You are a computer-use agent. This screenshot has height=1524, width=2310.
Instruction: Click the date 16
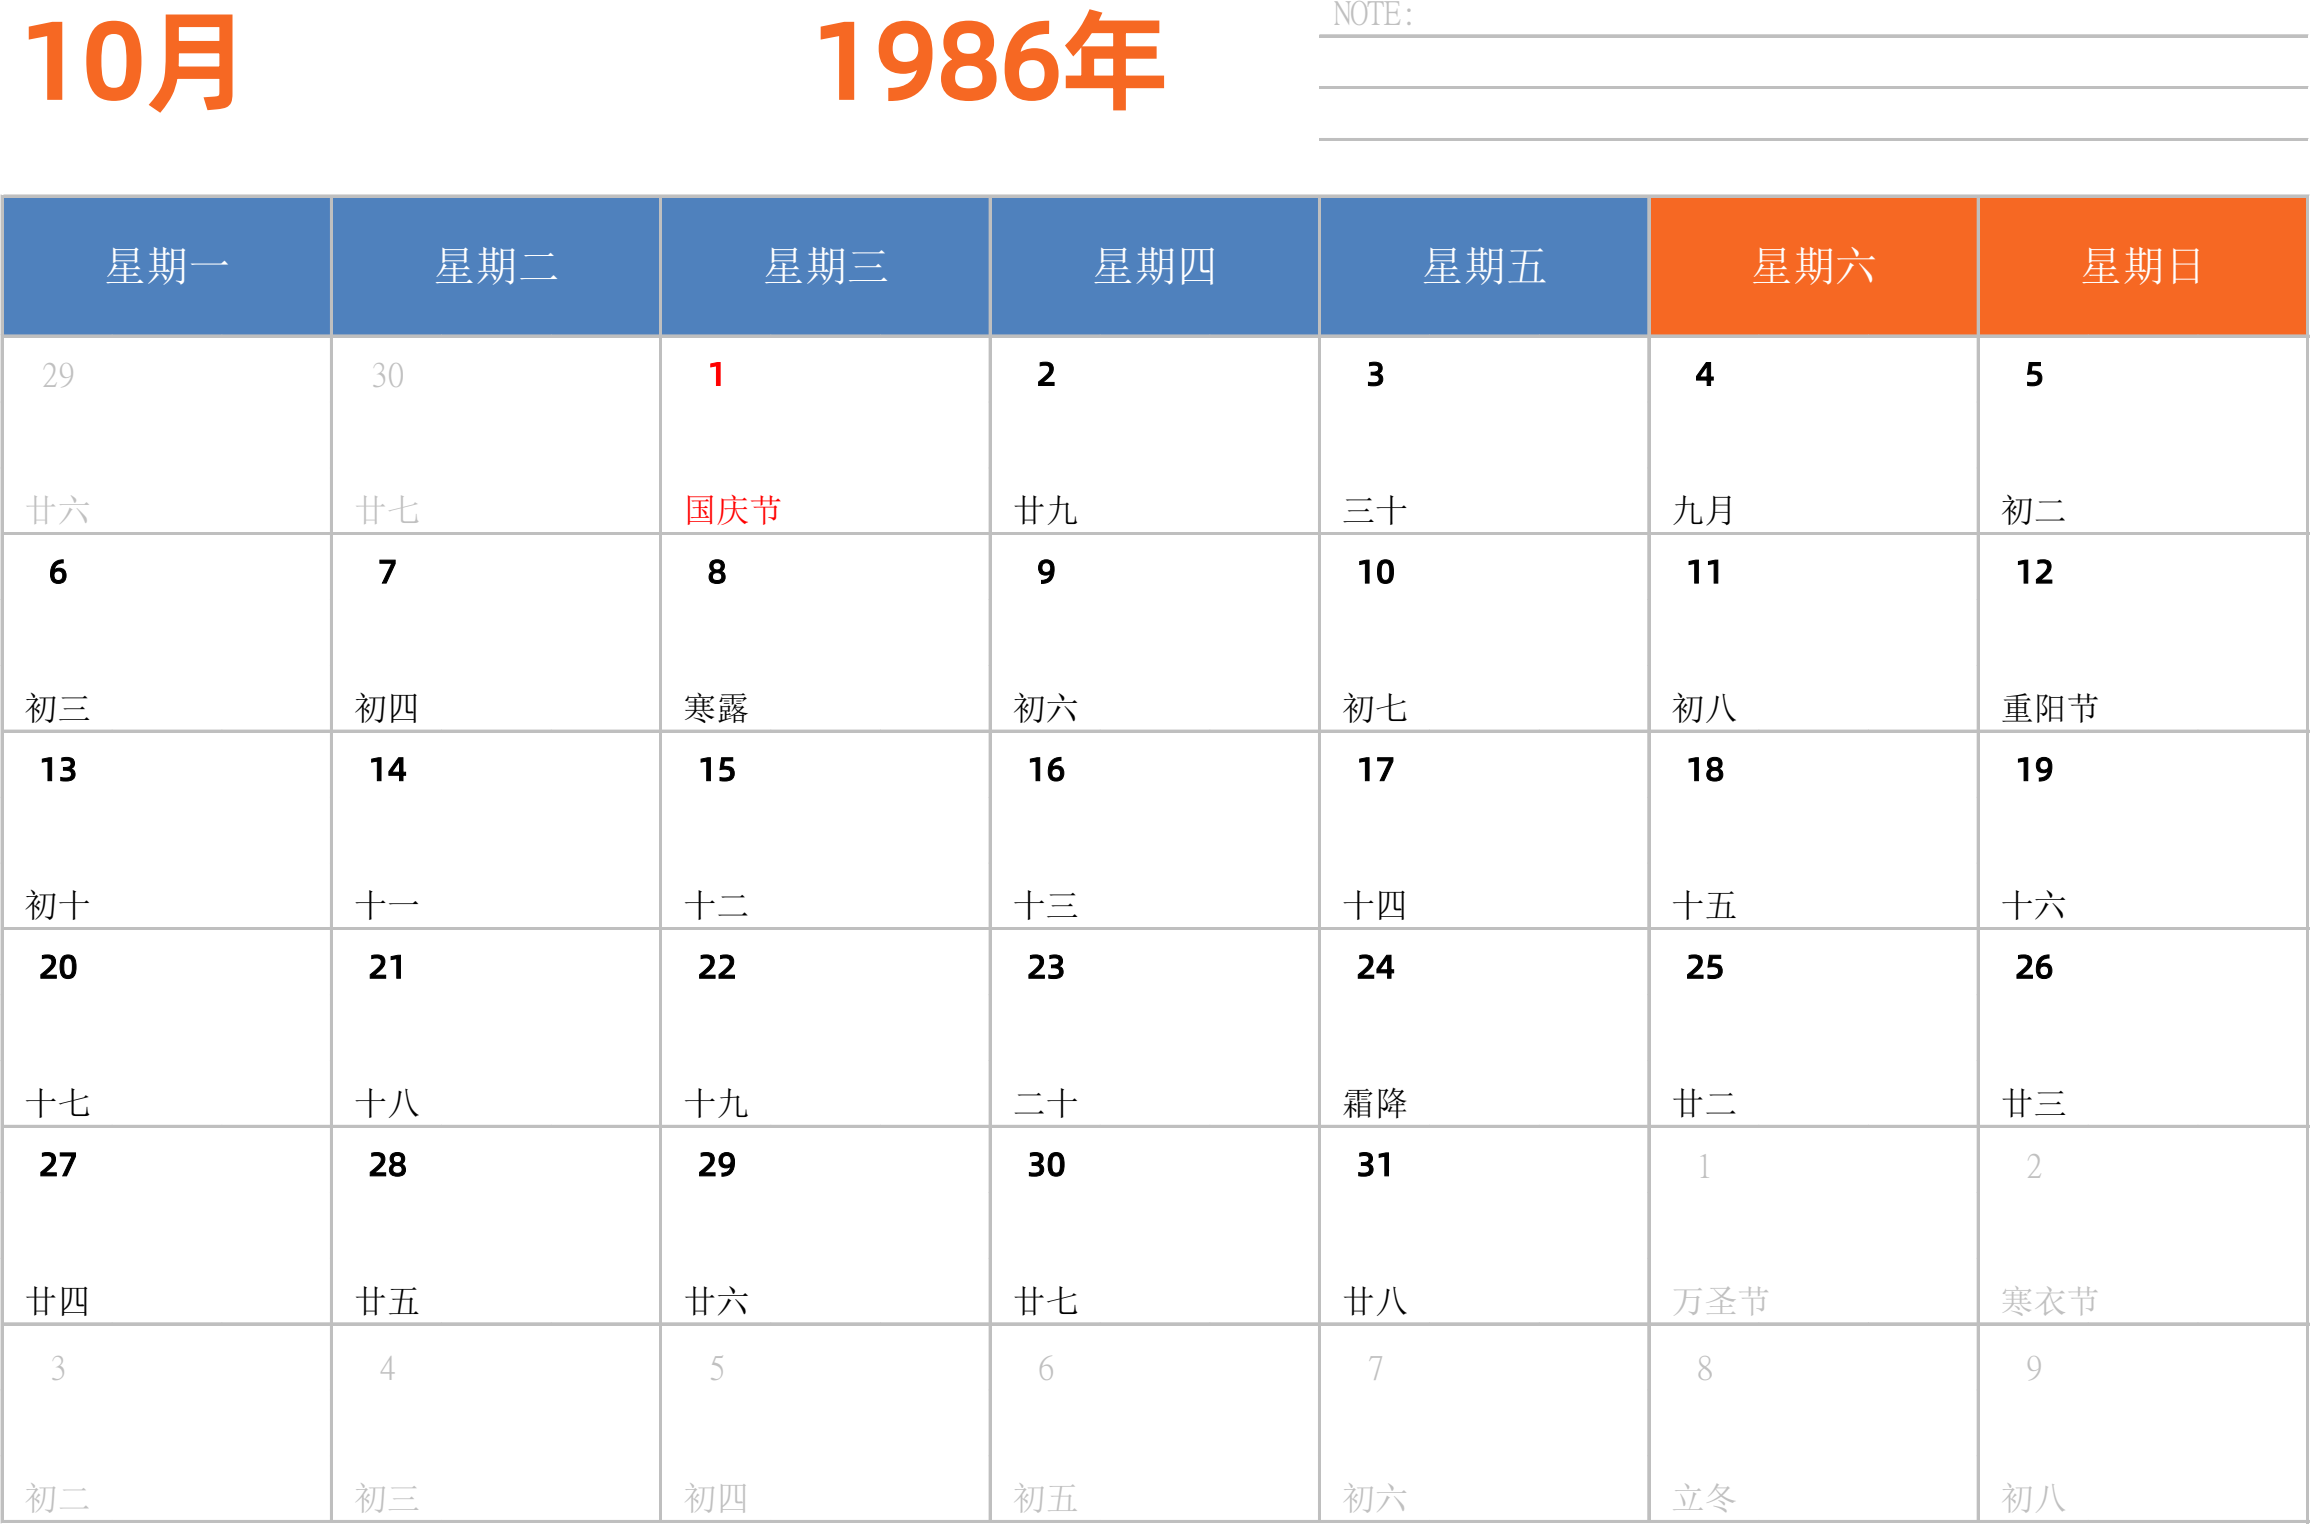tap(1046, 770)
